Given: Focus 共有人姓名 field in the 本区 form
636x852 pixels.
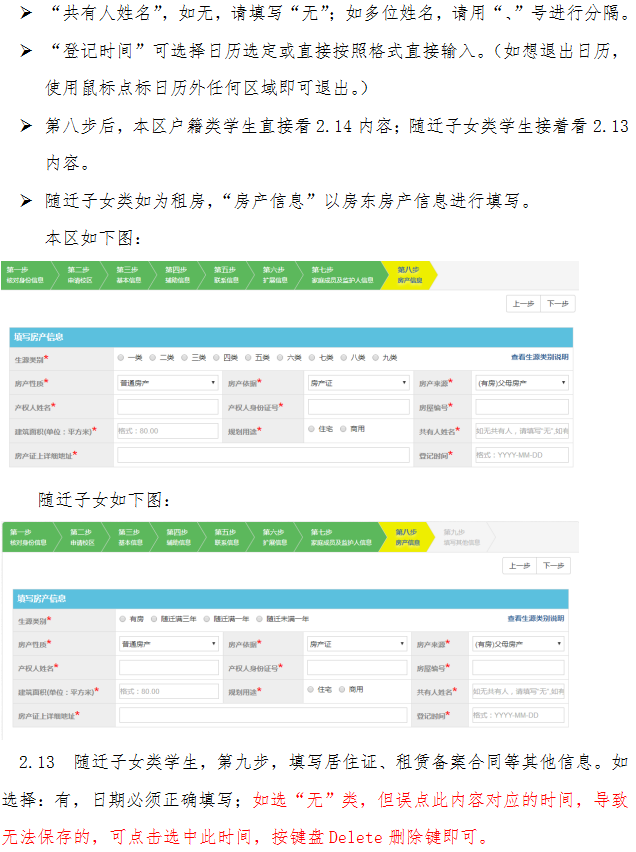Looking at the screenshot, I should pos(522,431).
